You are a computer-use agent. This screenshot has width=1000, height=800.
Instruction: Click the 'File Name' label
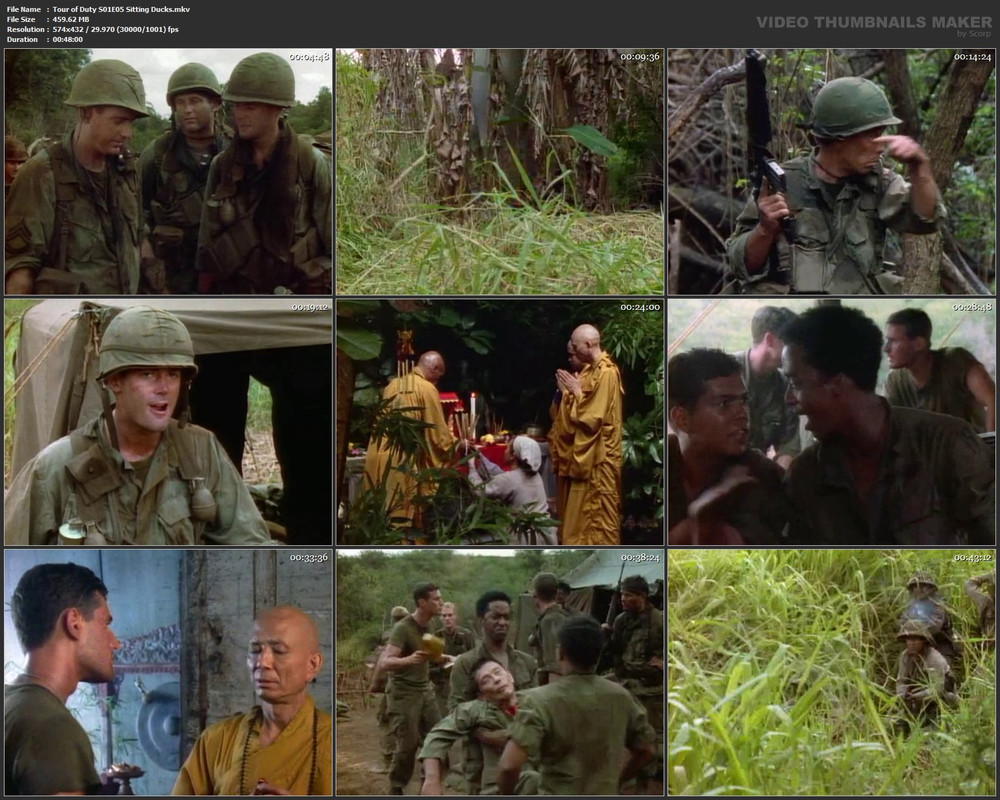(x=24, y=10)
